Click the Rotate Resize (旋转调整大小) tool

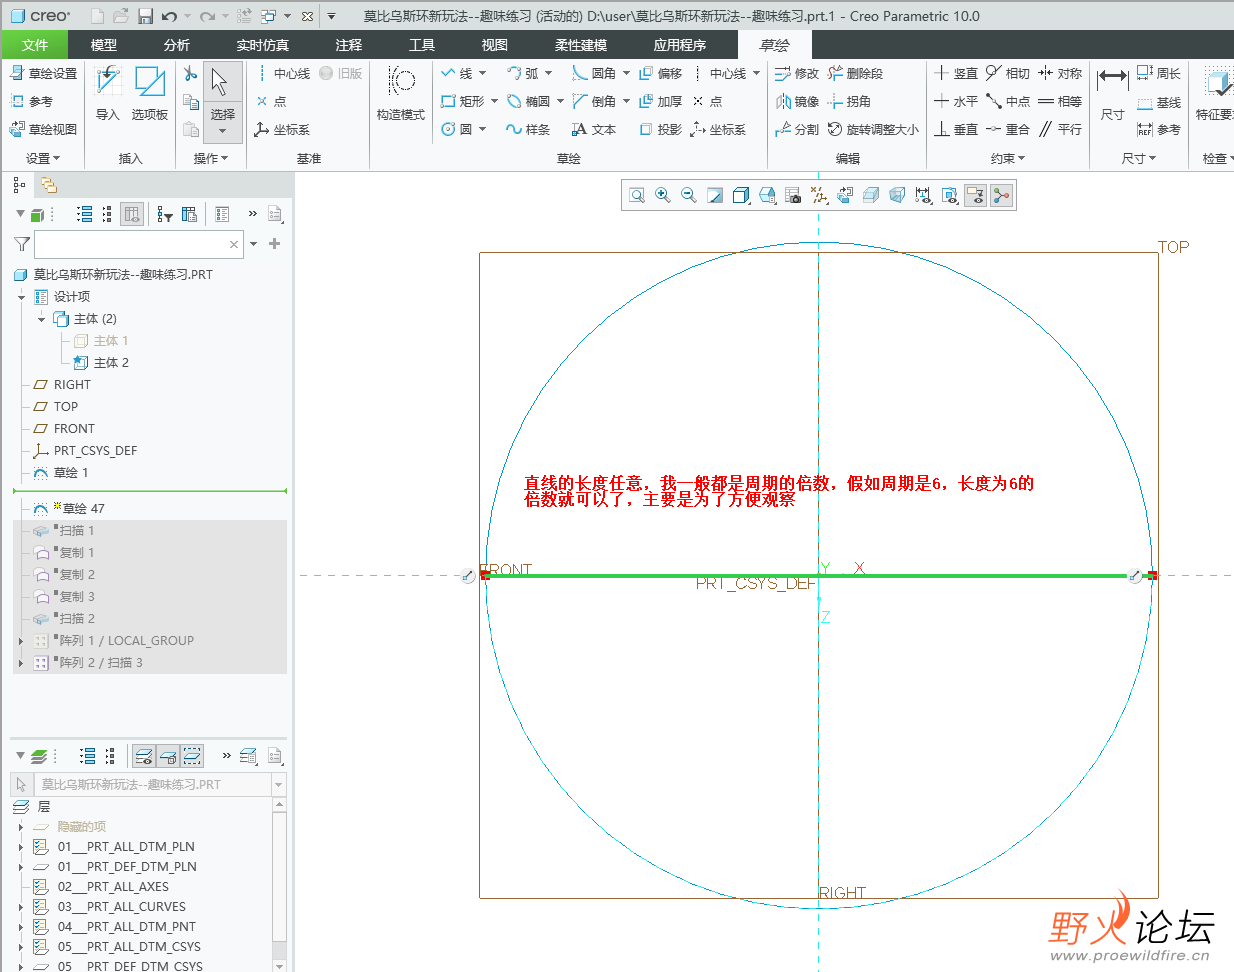click(x=872, y=129)
